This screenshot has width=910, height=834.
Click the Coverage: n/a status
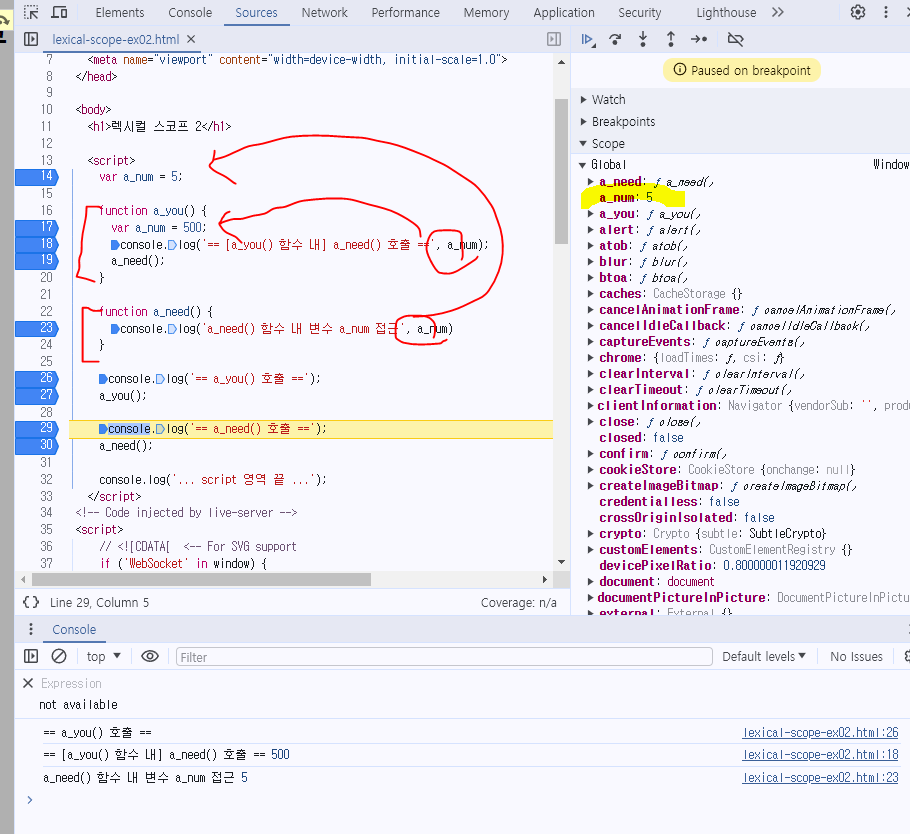518,602
